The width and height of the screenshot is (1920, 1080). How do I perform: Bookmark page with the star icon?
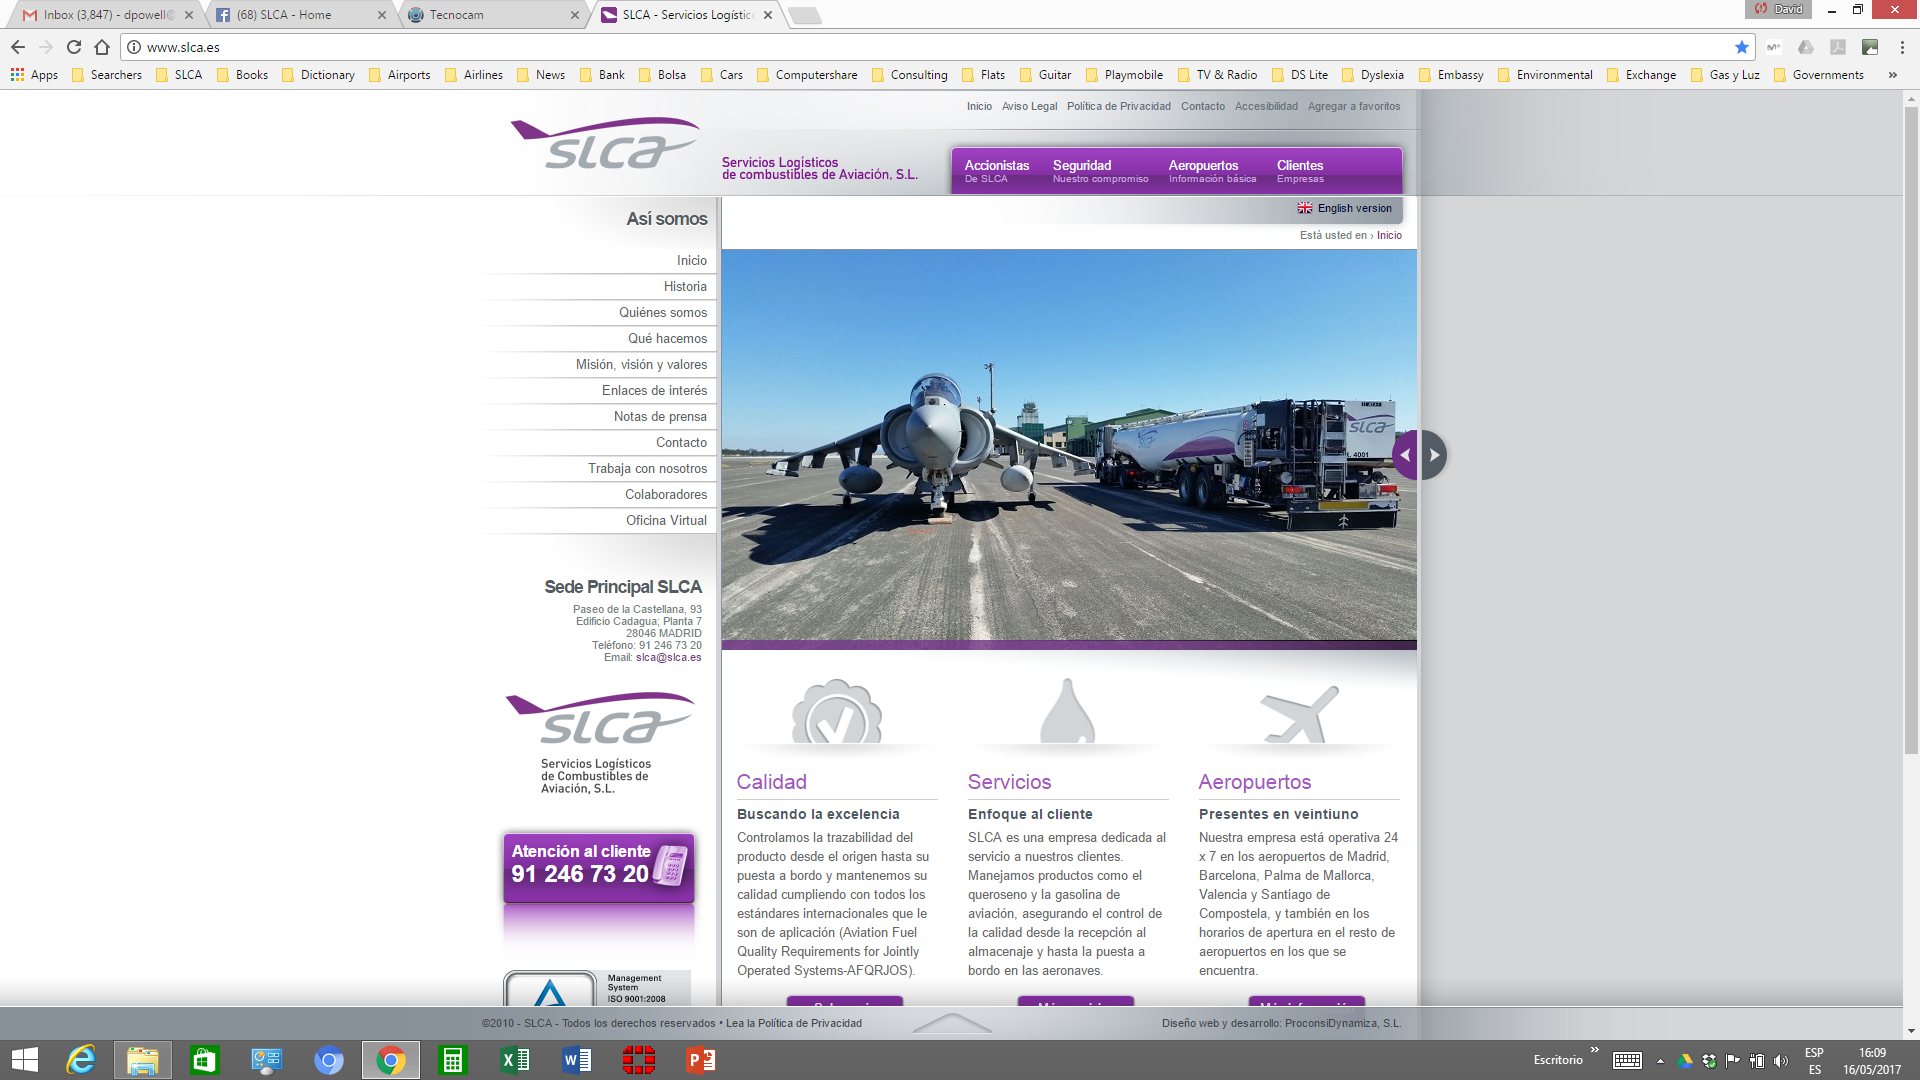pos(1742,47)
